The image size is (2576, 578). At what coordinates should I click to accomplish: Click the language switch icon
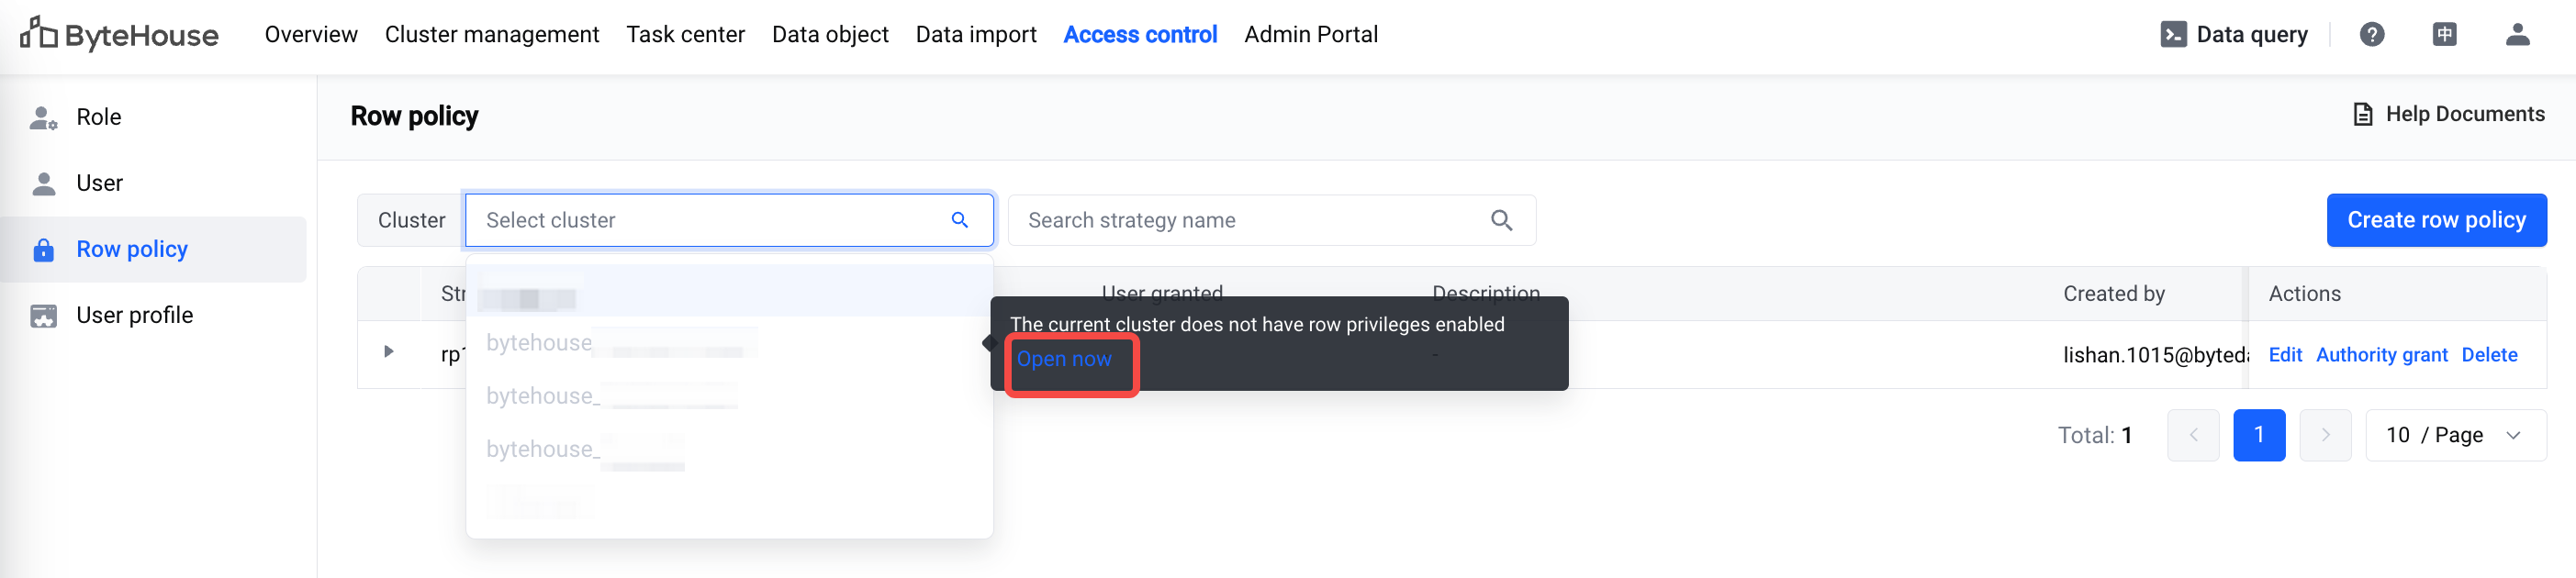point(2444,35)
